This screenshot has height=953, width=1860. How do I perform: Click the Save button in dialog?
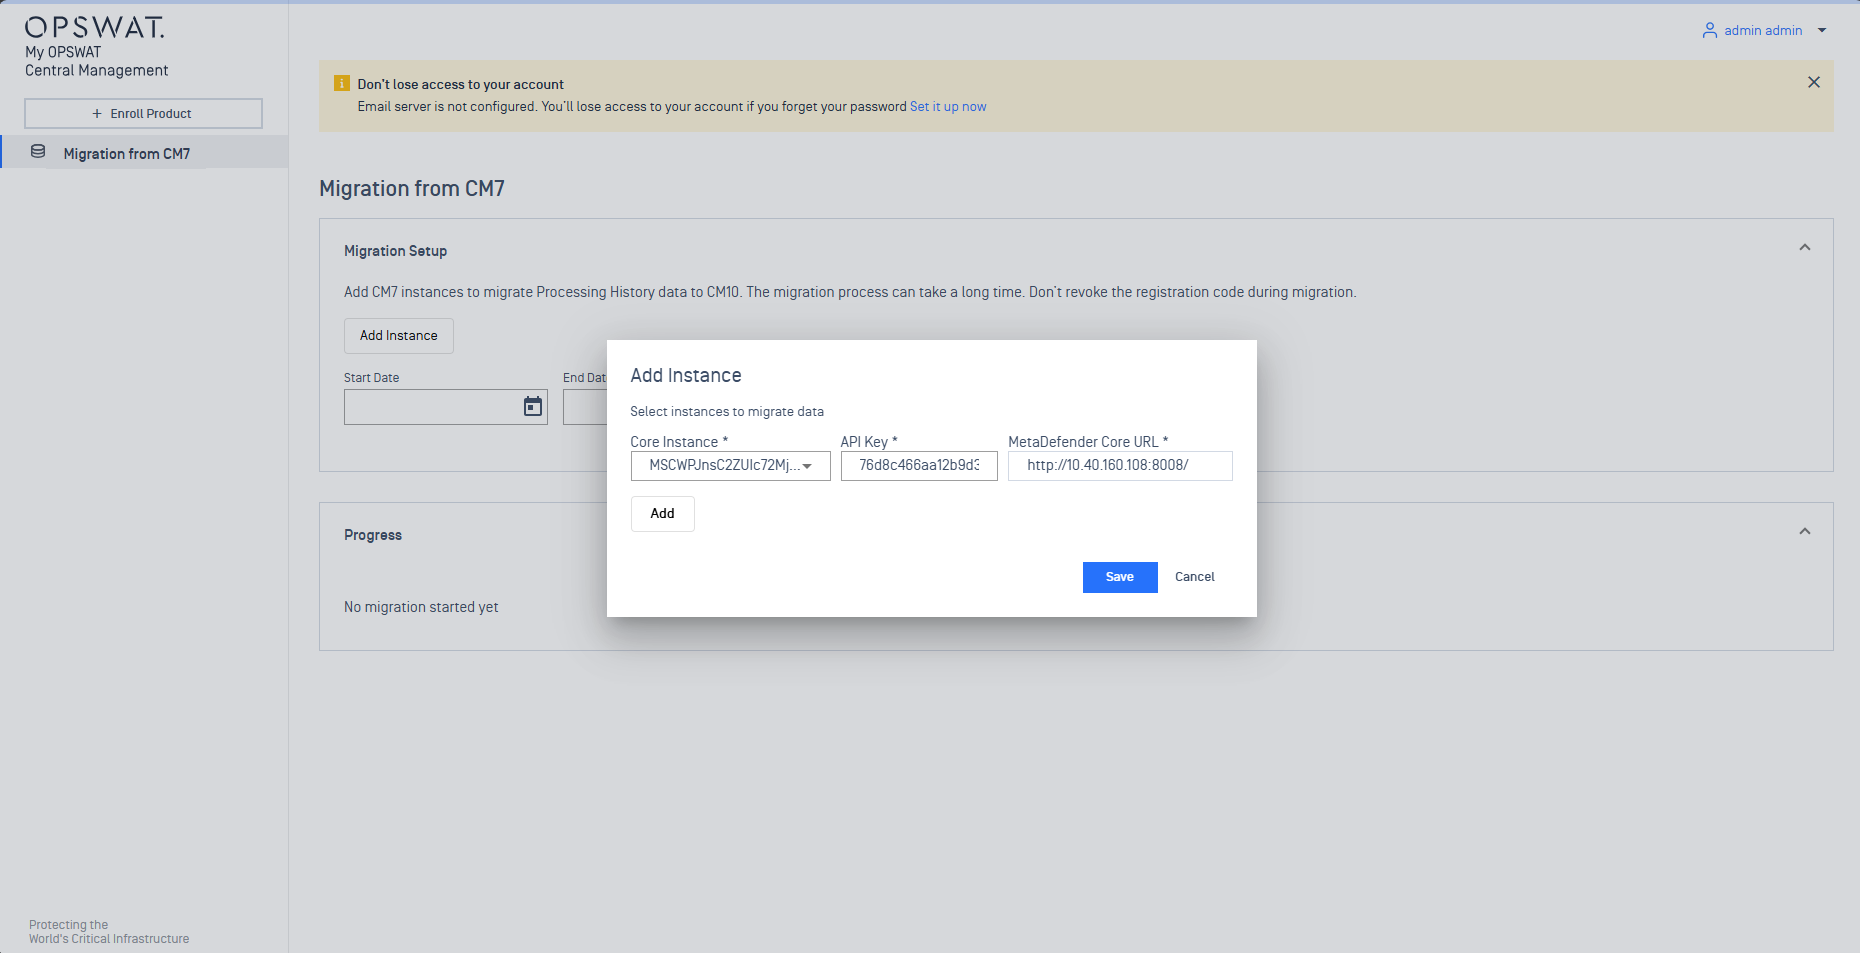(1119, 577)
